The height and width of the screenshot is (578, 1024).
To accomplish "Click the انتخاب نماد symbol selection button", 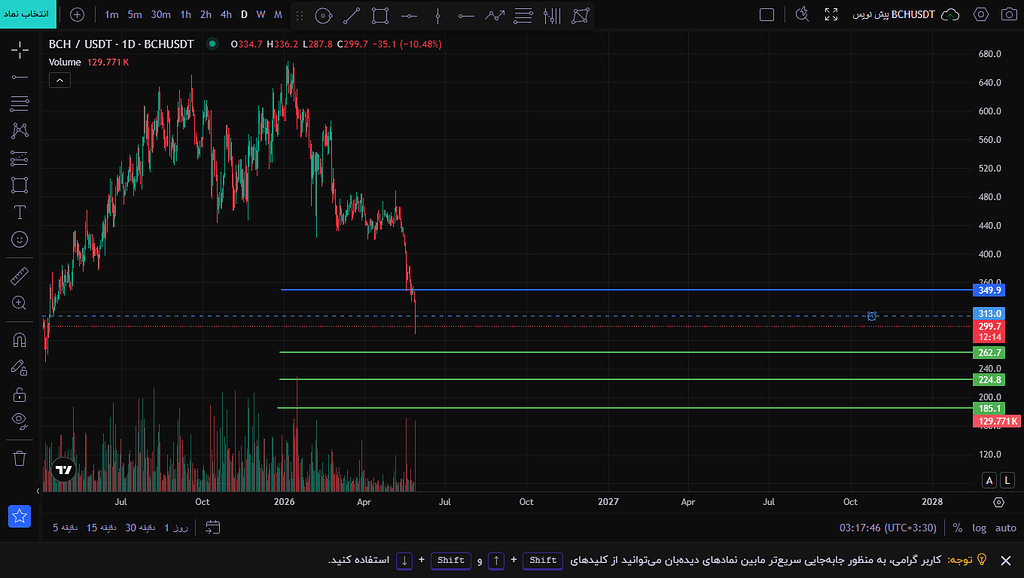I will tap(28, 14).
